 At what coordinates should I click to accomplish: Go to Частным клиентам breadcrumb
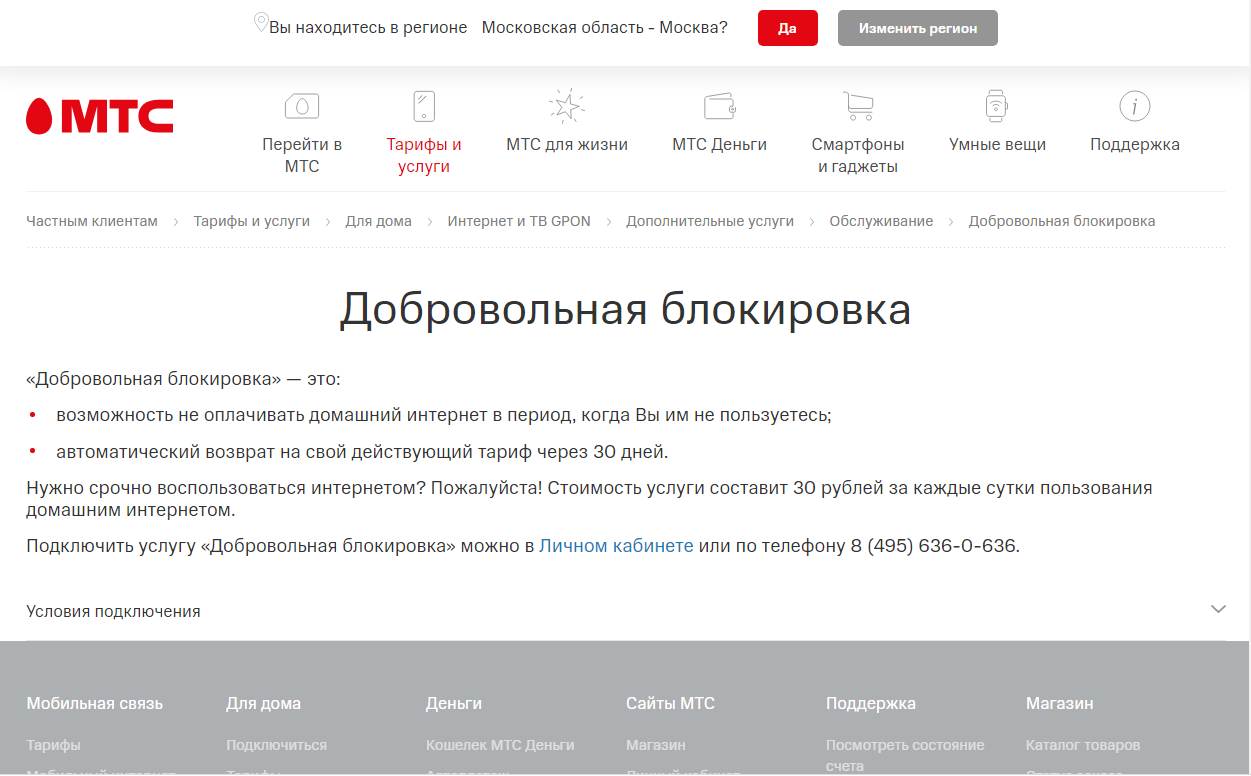coord(92,221)
